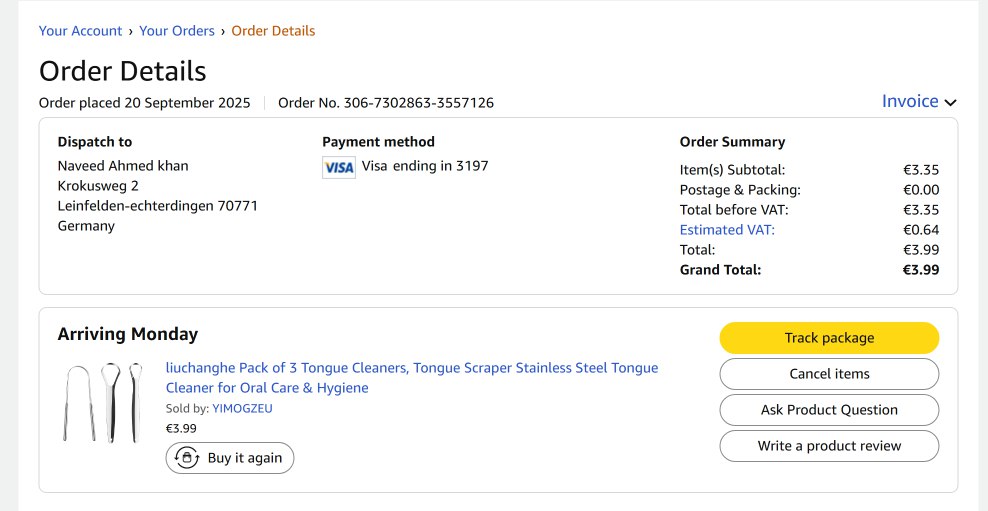Select Ask Product Question button
The width and height of the screenshot is (988, 511).
coord(829,410)
